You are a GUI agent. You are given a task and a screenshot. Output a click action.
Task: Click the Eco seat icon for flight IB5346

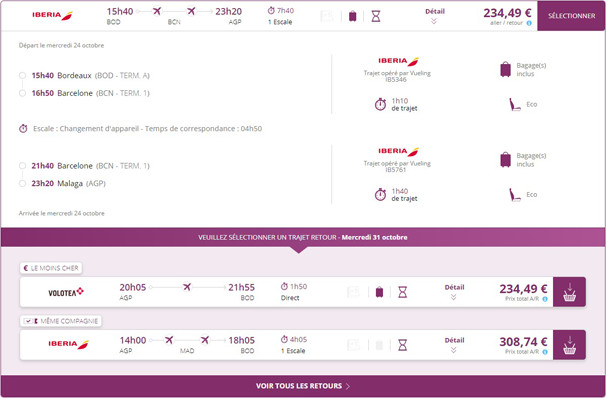click(x=515, y=105)
